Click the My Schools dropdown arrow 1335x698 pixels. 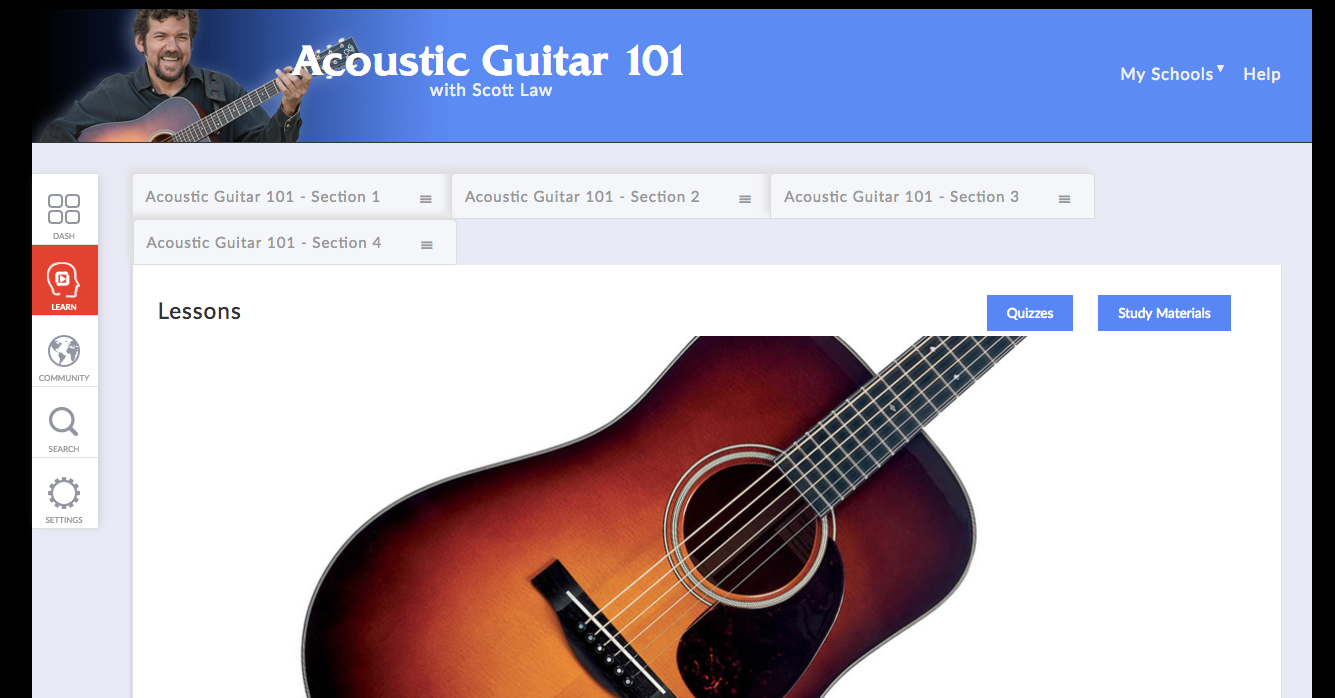[1220, 69]
